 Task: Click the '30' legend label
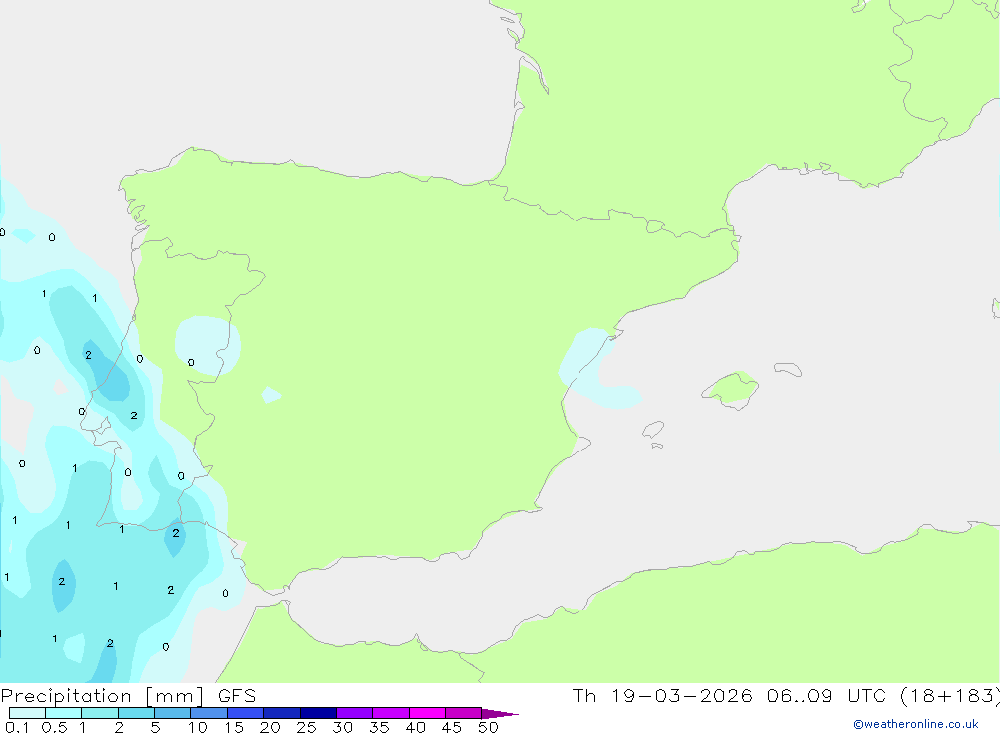click(x=343, y=727)
